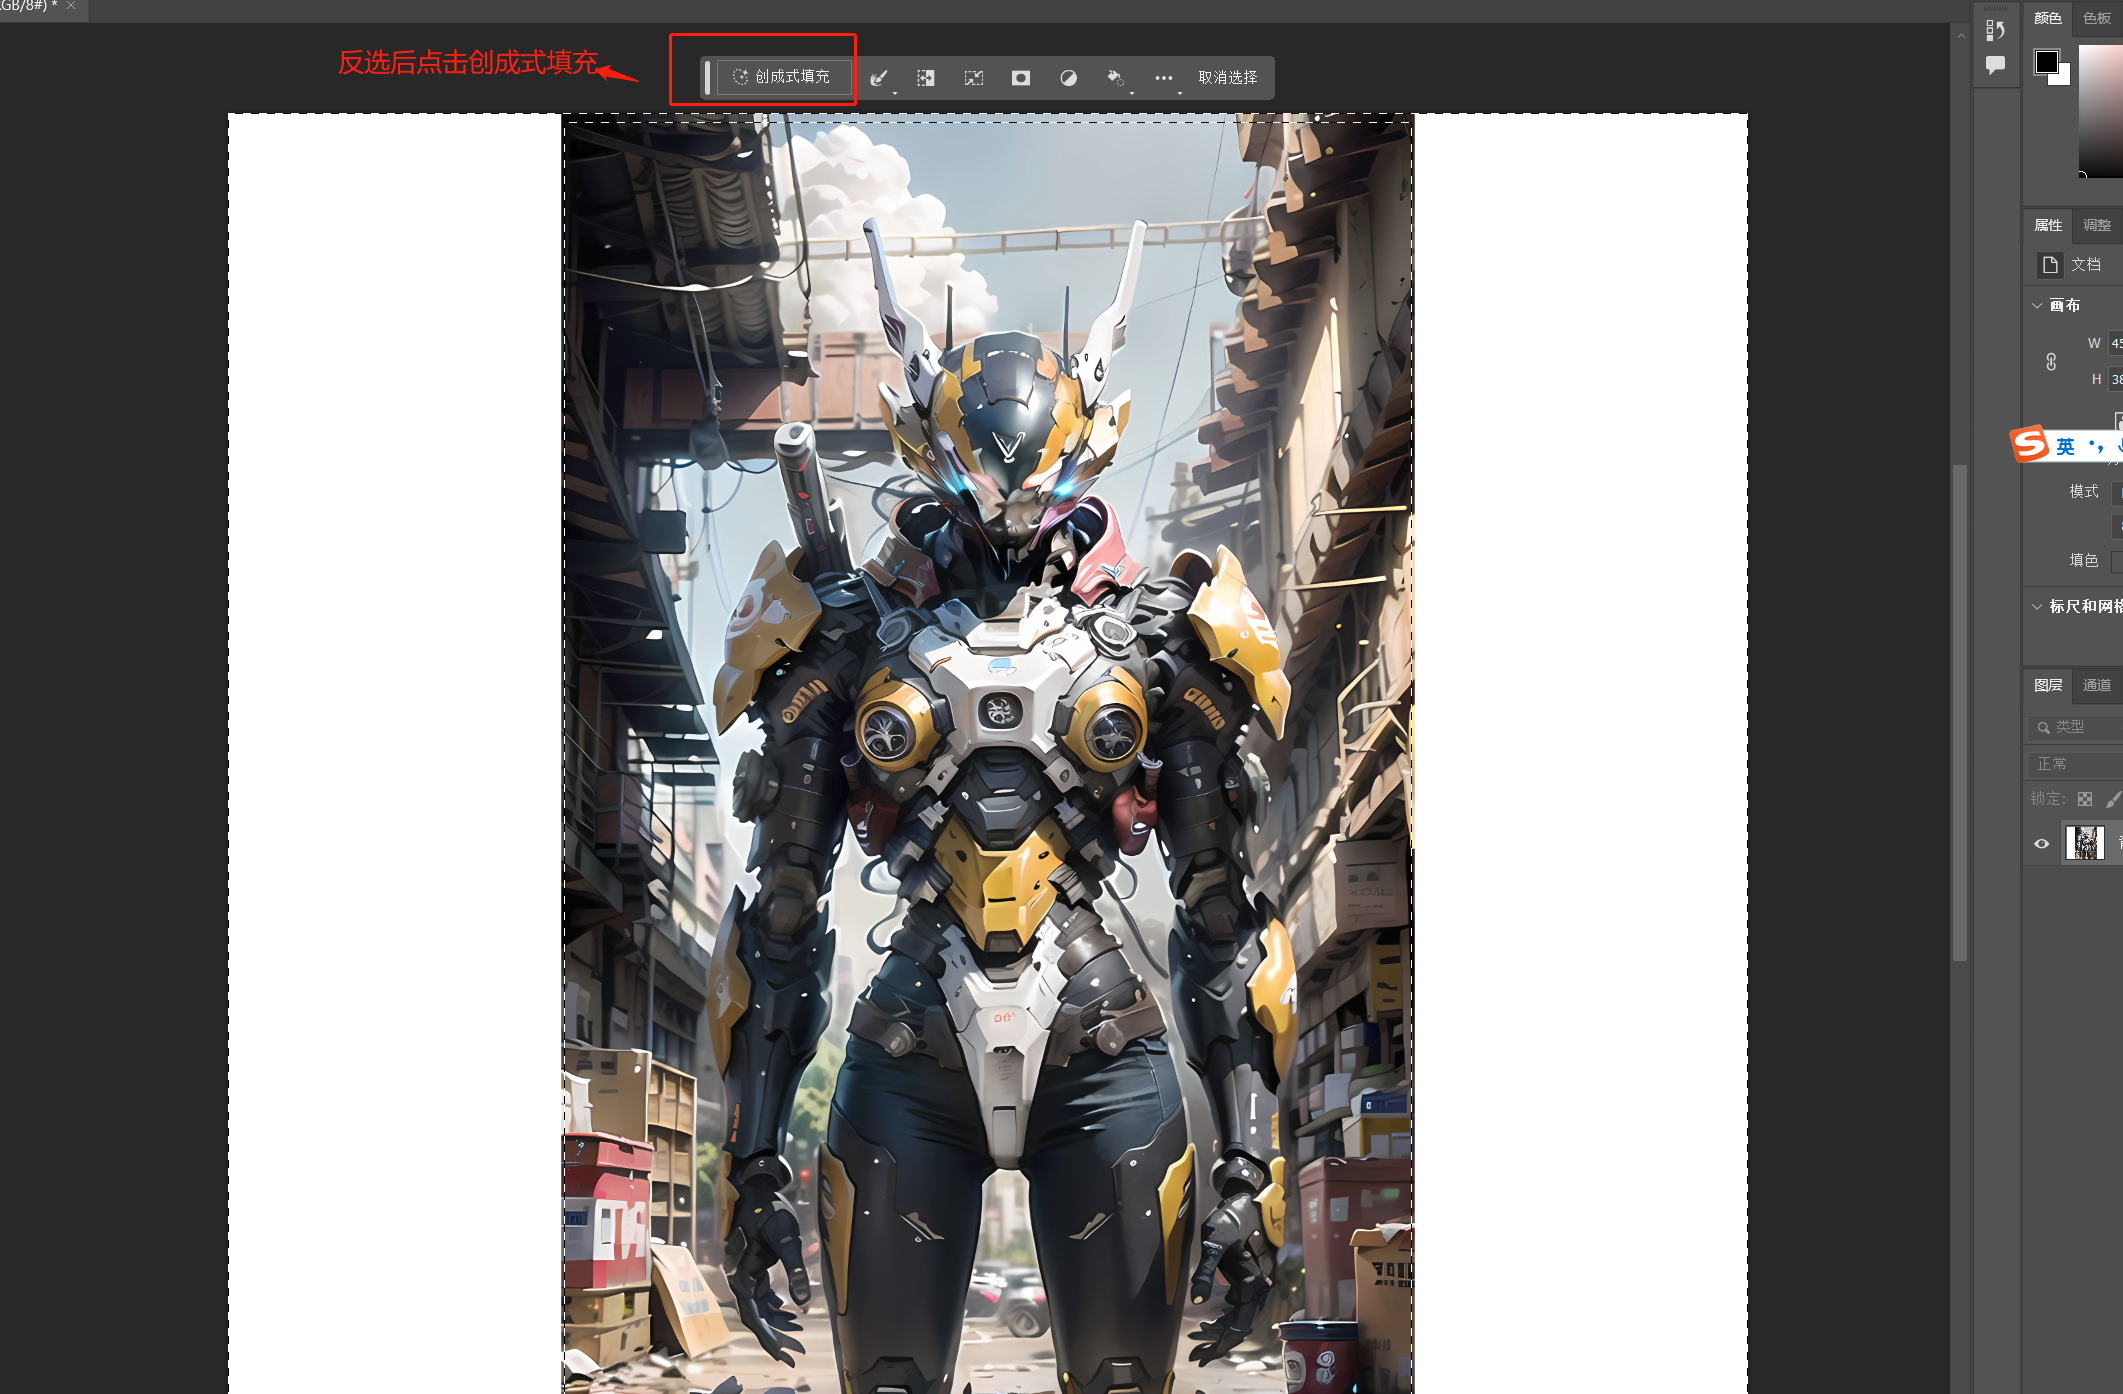Click the transform selection icon
Screen dimensions: 2123x1394
pyautogui.click(x=973, y=78)
